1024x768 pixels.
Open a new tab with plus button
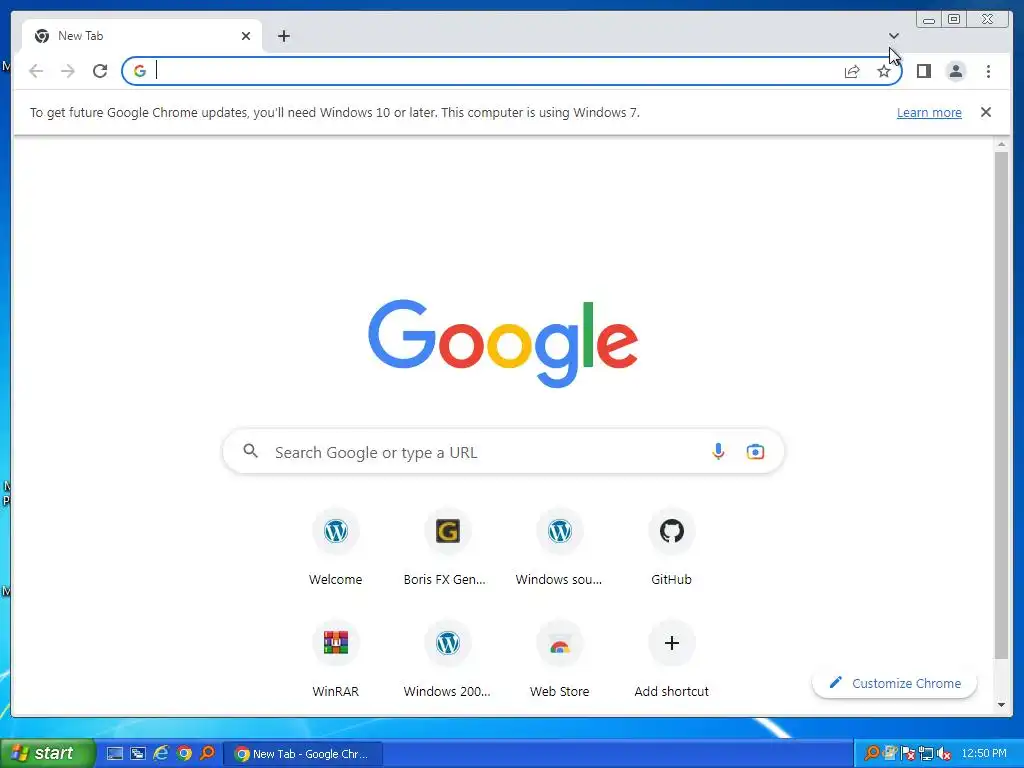coord(283,36)
